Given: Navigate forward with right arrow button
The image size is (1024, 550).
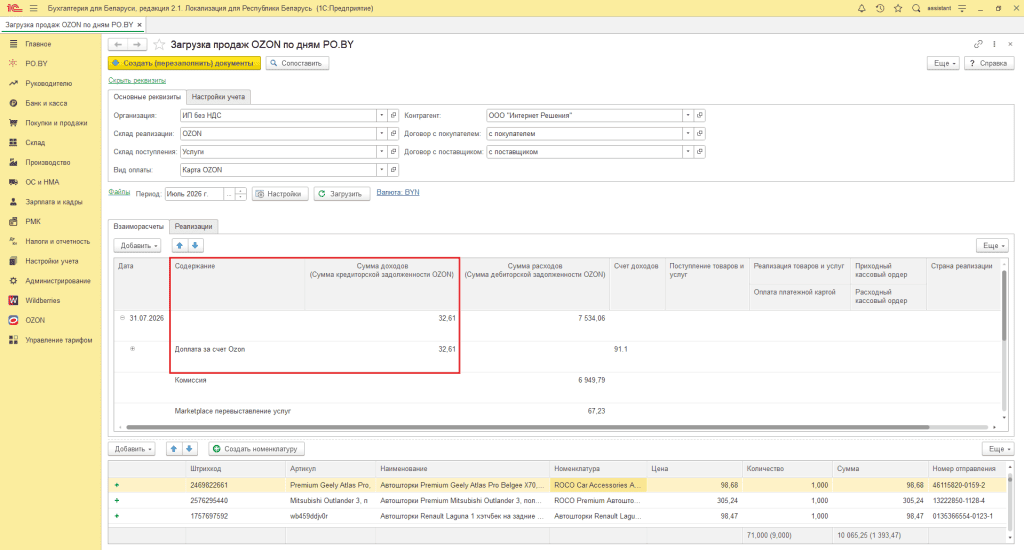Looking at the screenshot, I should pos(136,44).
